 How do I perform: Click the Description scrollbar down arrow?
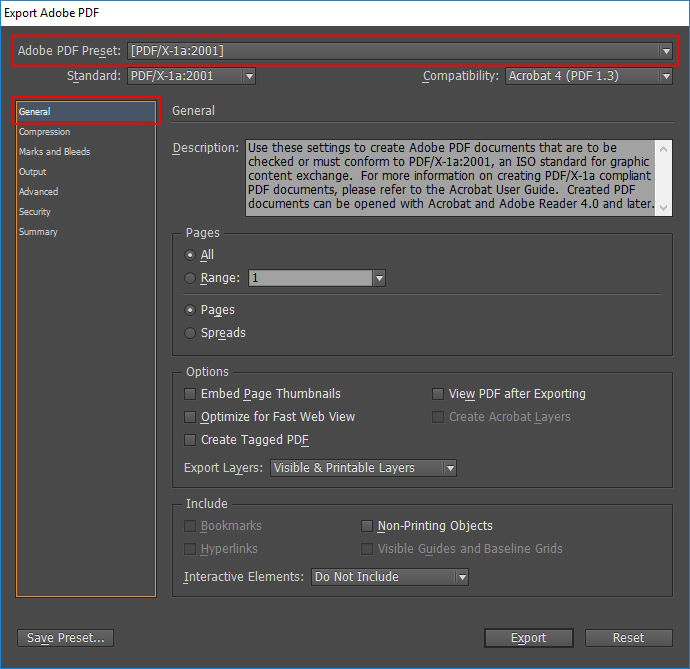click(x=664, y=208)
